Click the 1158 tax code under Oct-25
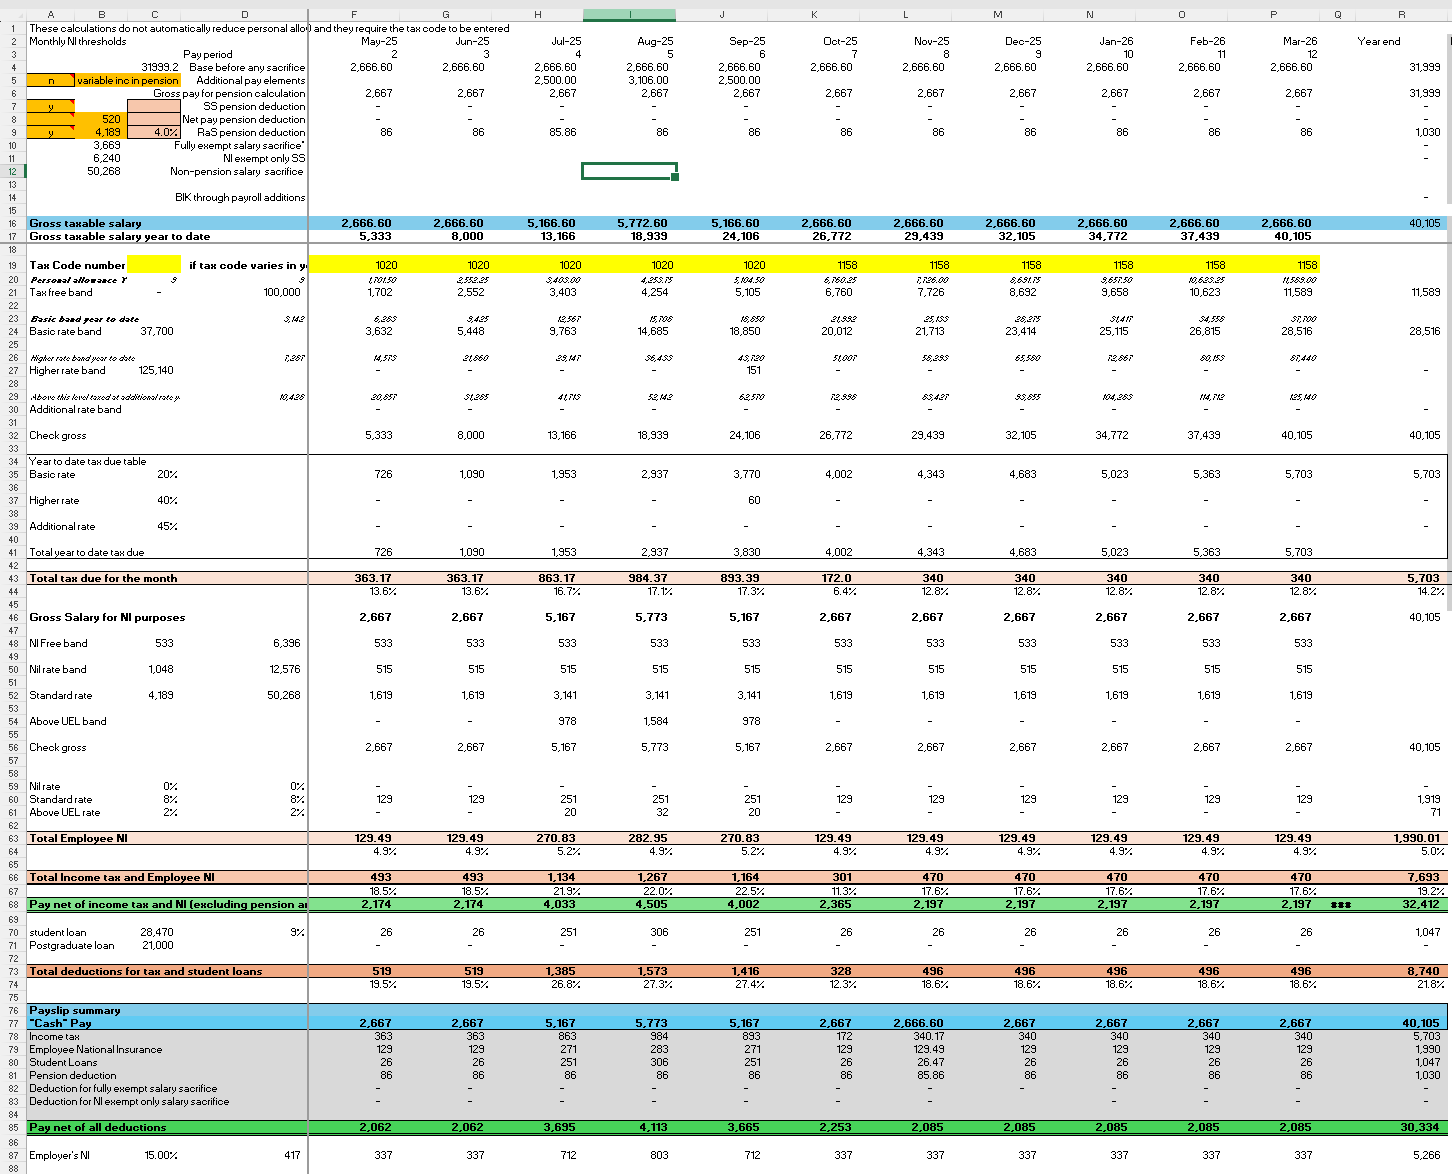Viewport: 1452px width, 1174px height. pyautogui.click(x=847, y=265)
